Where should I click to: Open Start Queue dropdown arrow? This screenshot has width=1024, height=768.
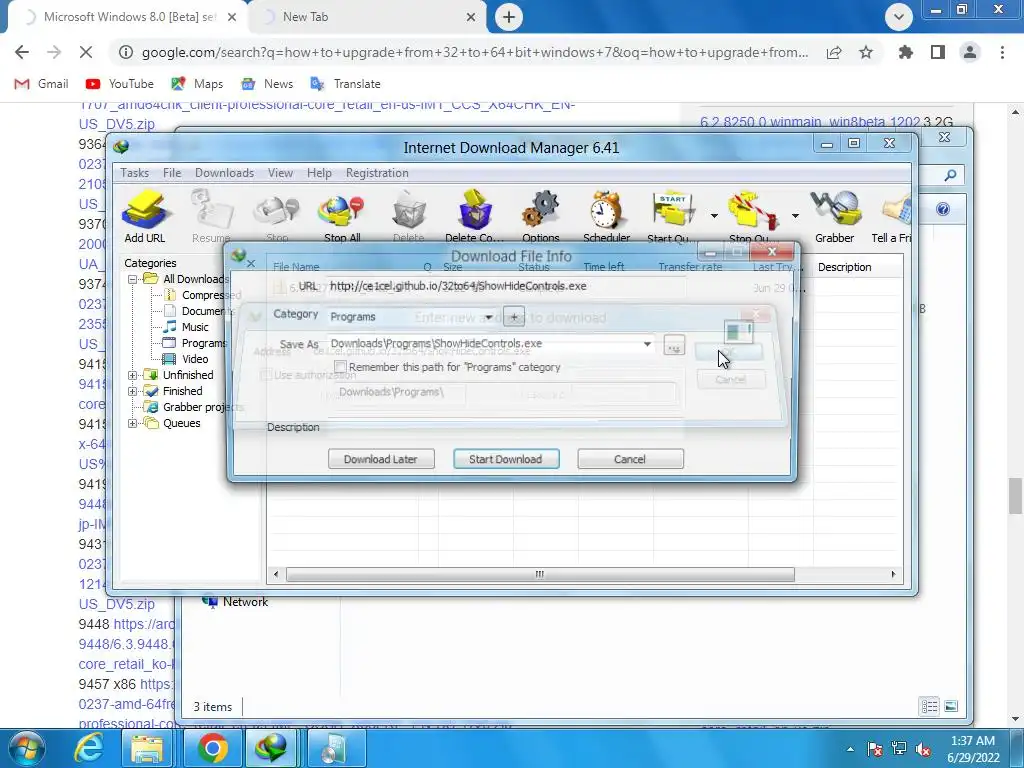pyautogui.click(x=714, y=216)
